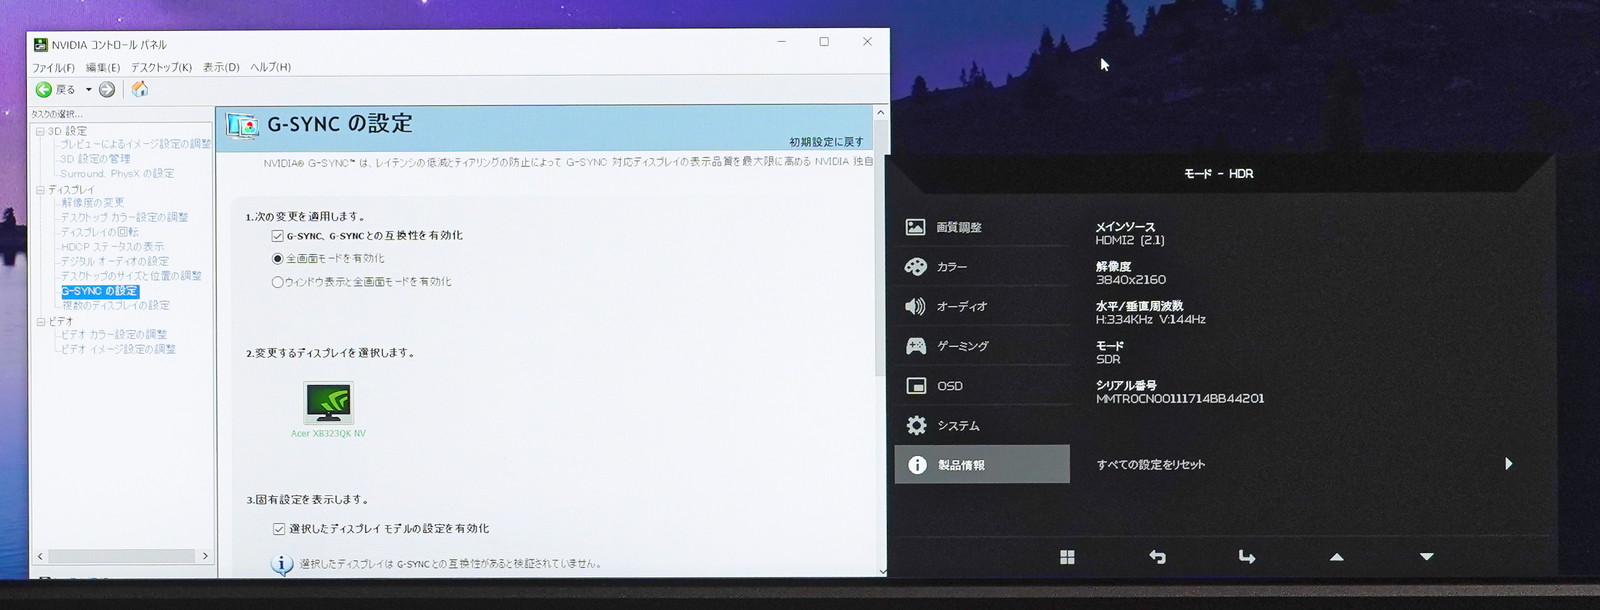Select 製品情報 info entry in the OSD
The height and width of the screenshot is (610, 1600).
tap(982, 465)
